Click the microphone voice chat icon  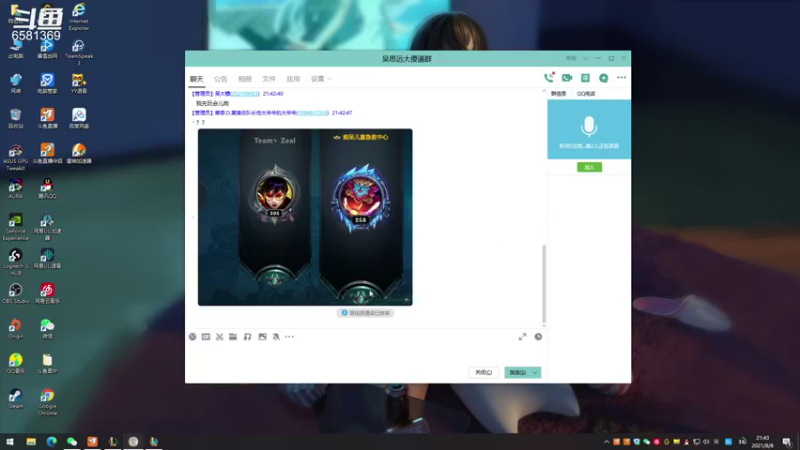click(x=589, y=127)
